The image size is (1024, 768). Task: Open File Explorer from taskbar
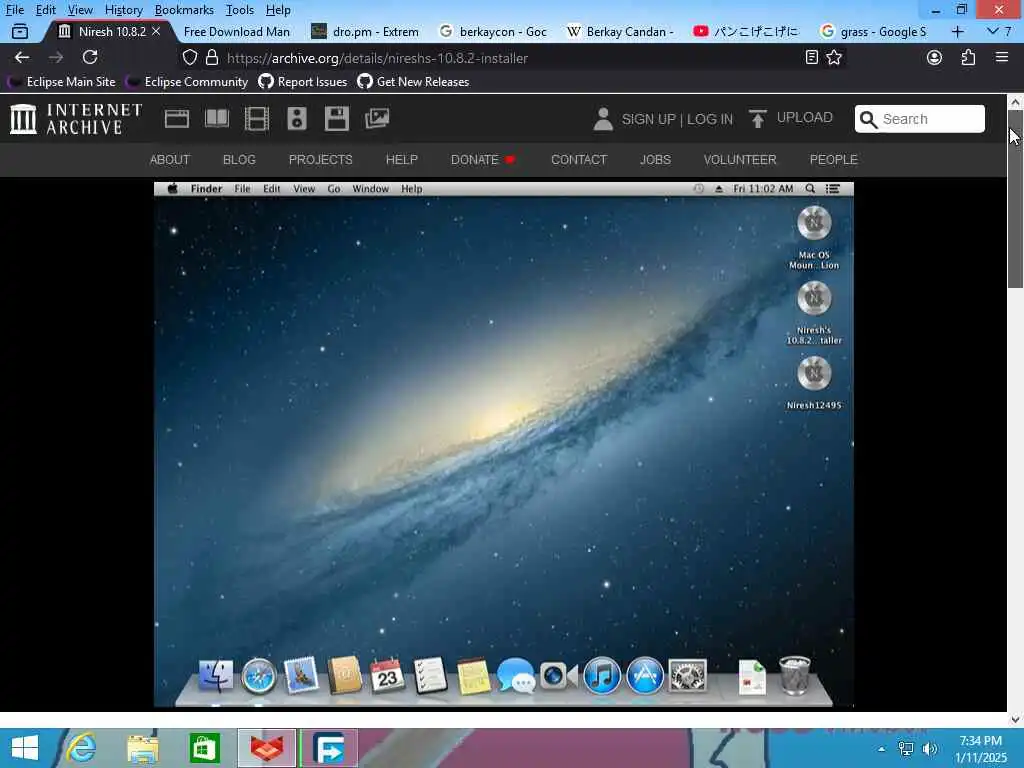tap(143, 748)
